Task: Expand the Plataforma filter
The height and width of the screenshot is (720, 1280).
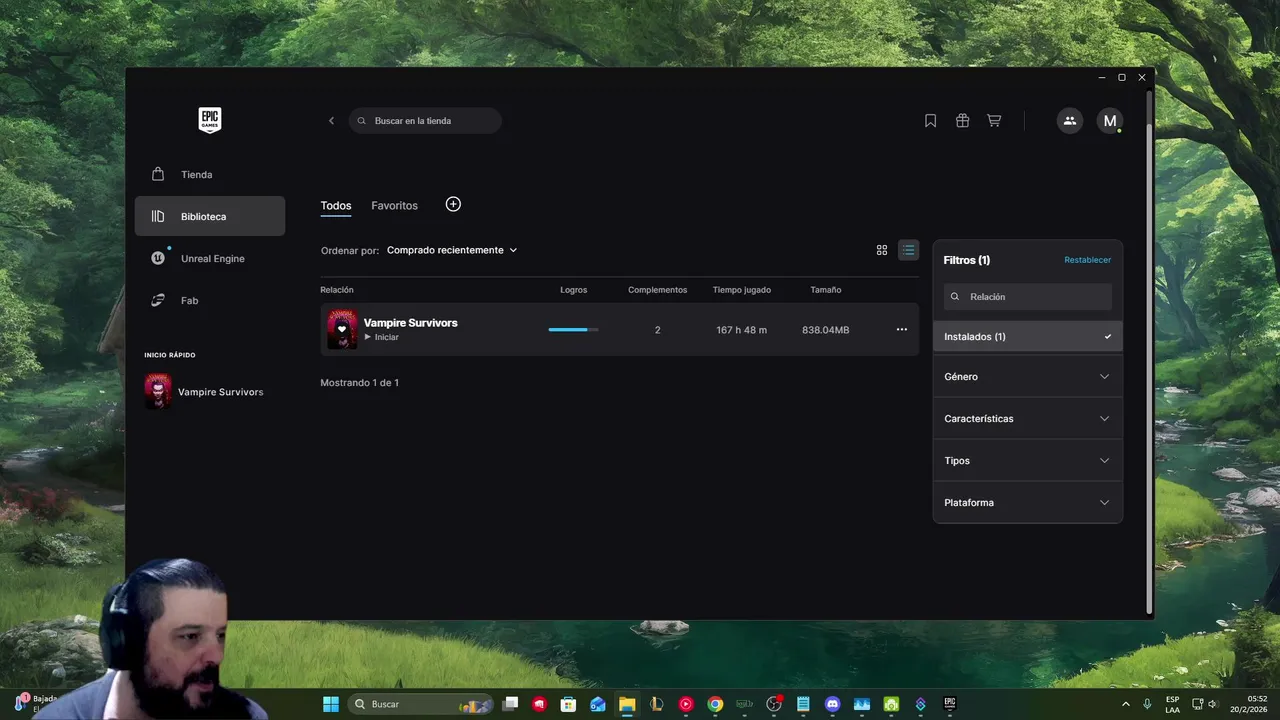Action: click(x=1028, y=503)
